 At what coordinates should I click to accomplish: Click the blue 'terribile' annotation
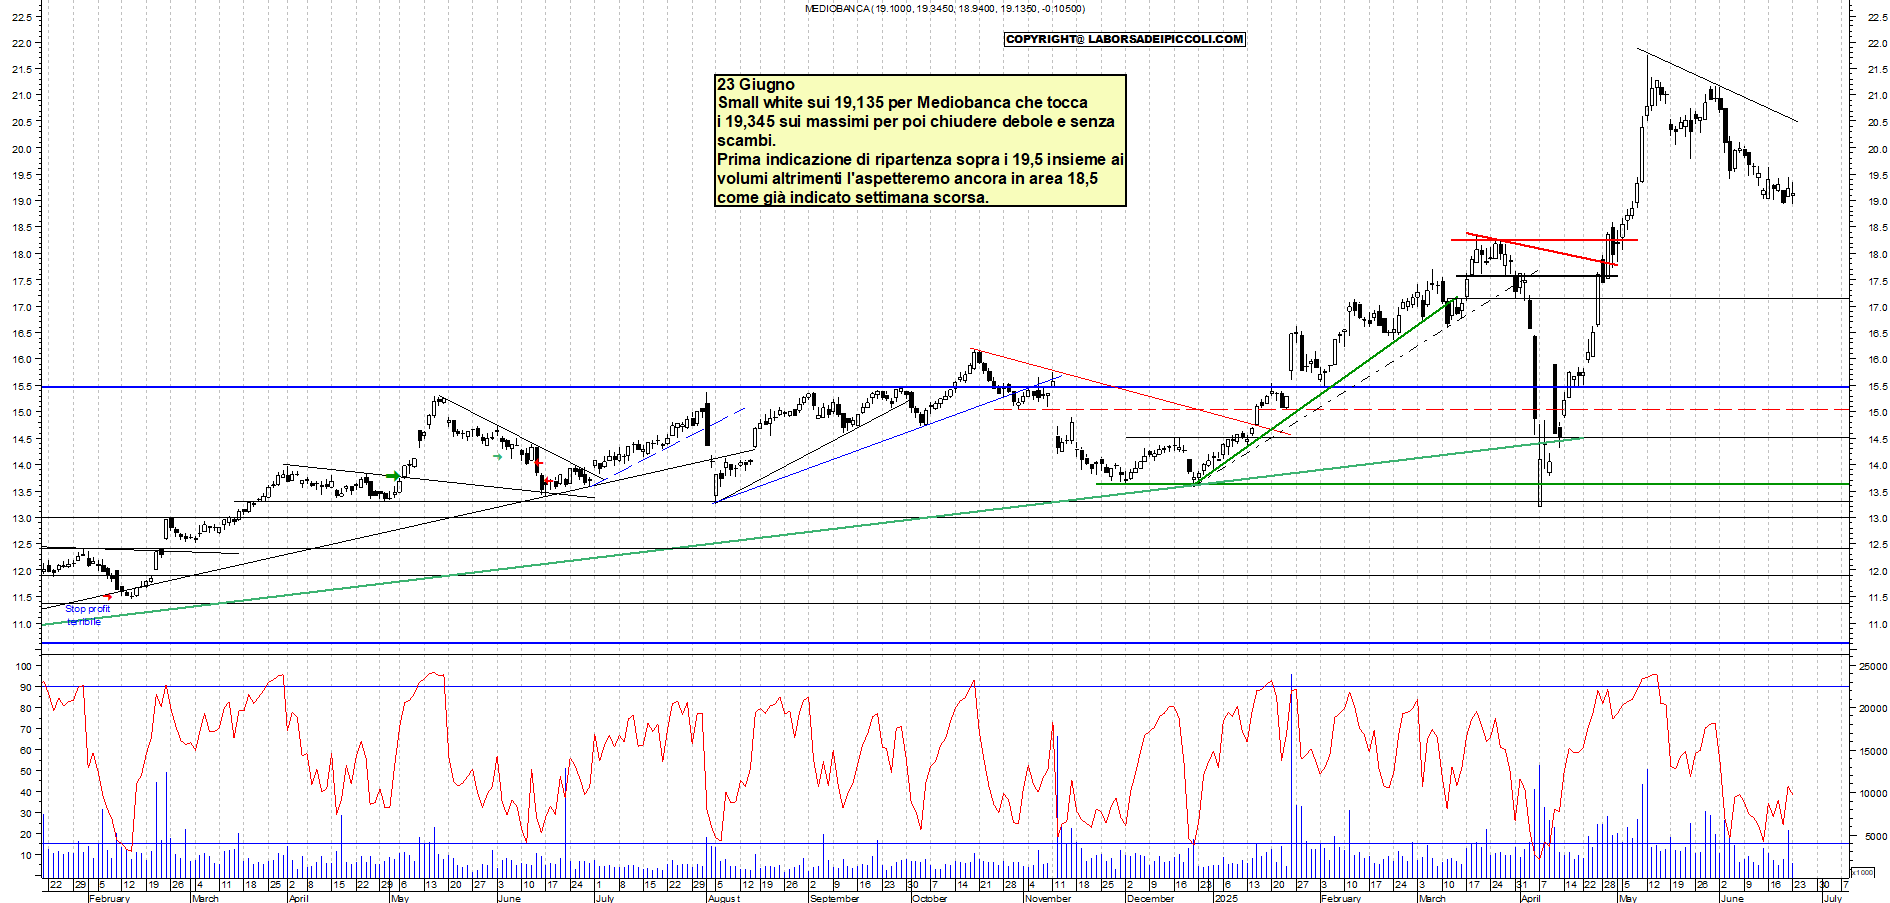84,622
